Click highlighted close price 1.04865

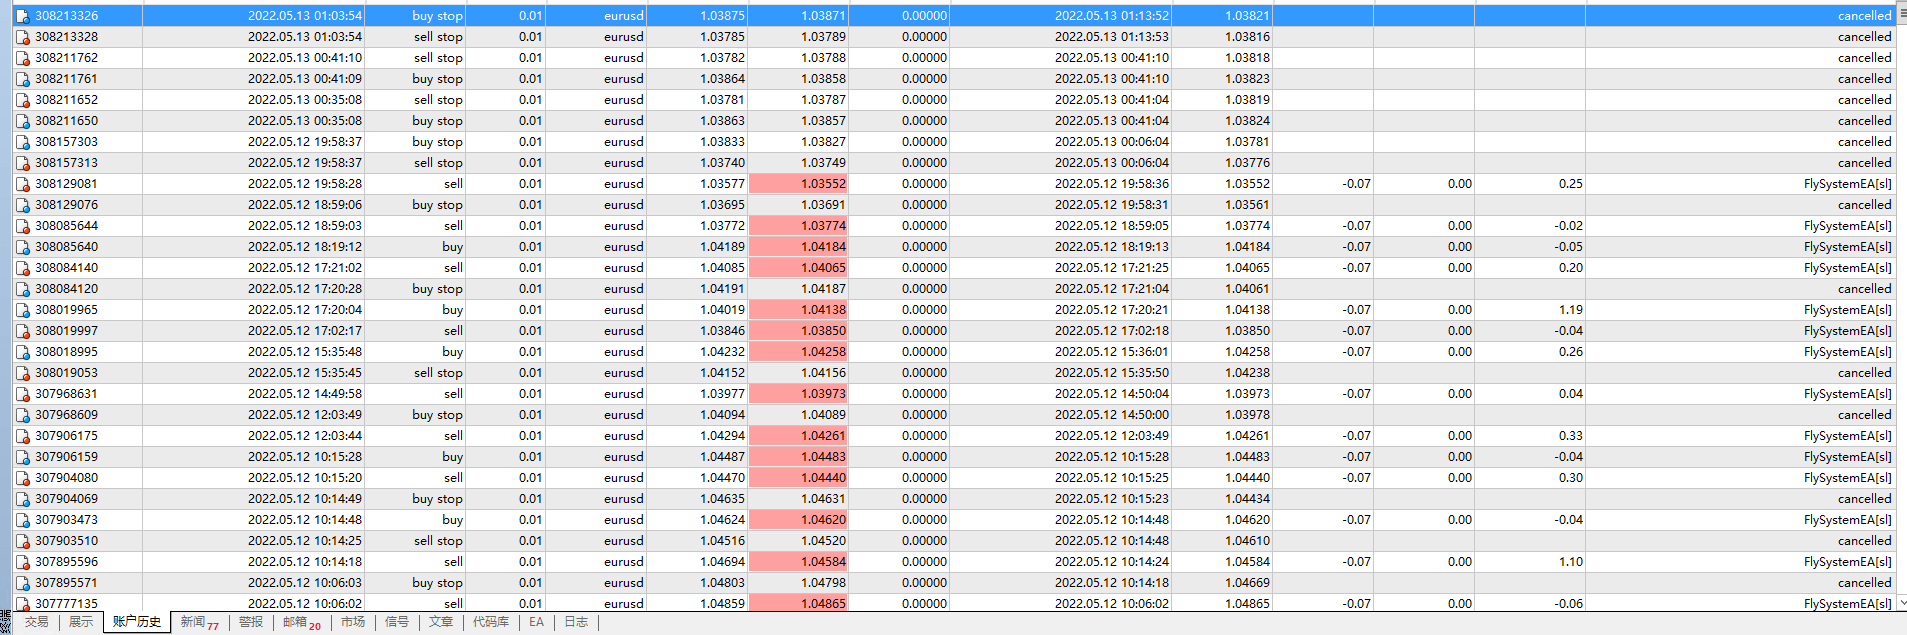coord(798,603)
